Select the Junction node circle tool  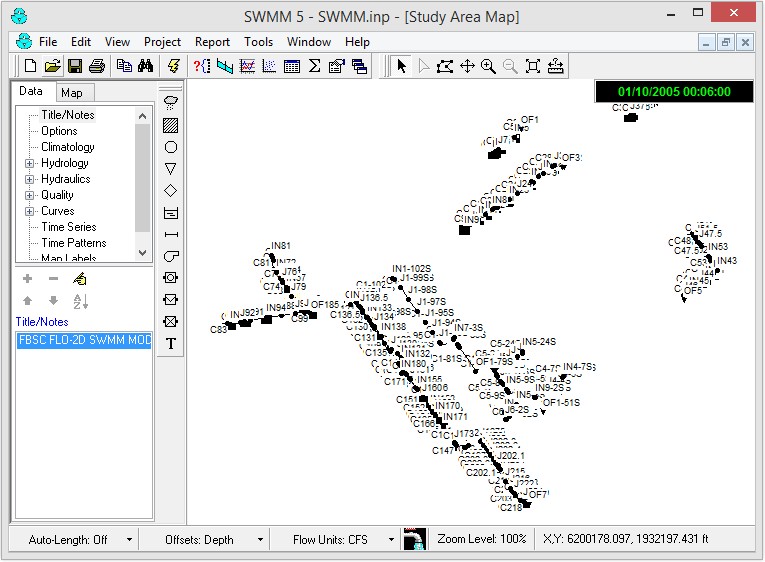tap(171, 147)
